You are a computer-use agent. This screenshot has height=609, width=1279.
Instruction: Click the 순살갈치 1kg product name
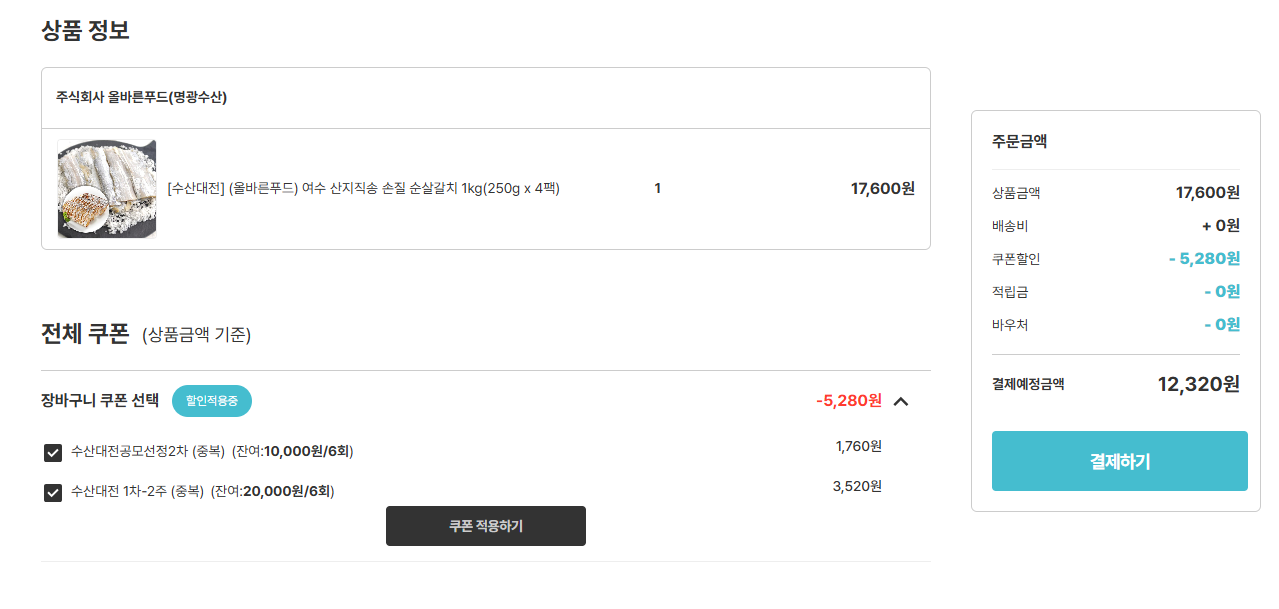(x=363, y=188)
